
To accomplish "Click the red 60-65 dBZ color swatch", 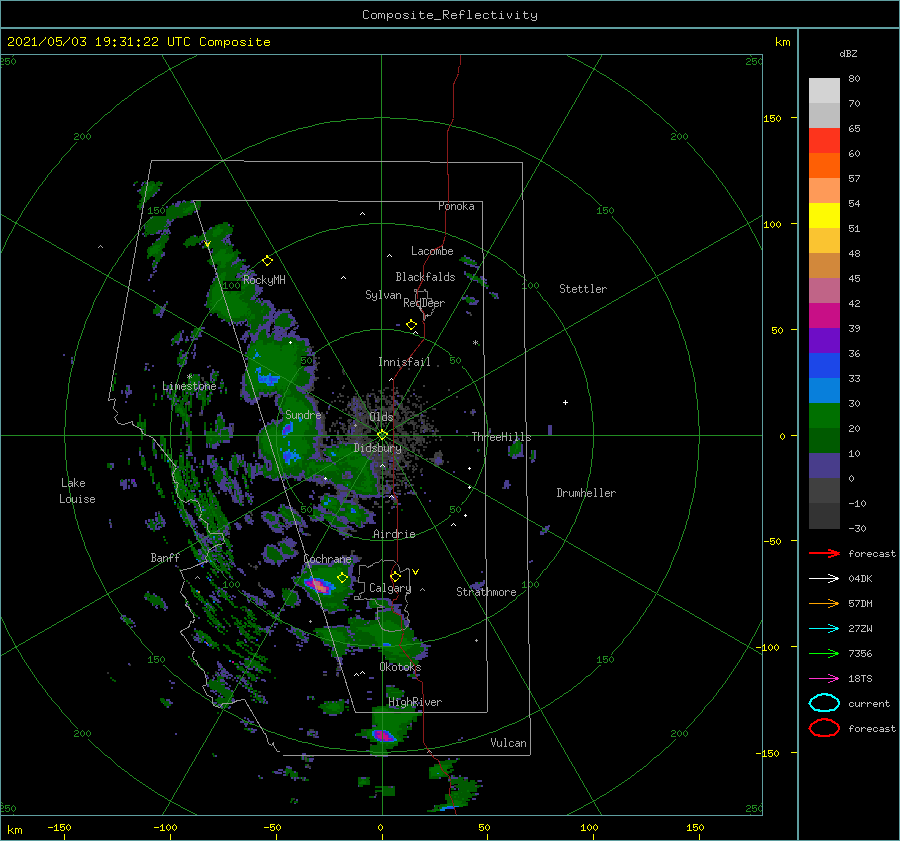I will pos(824,141).
